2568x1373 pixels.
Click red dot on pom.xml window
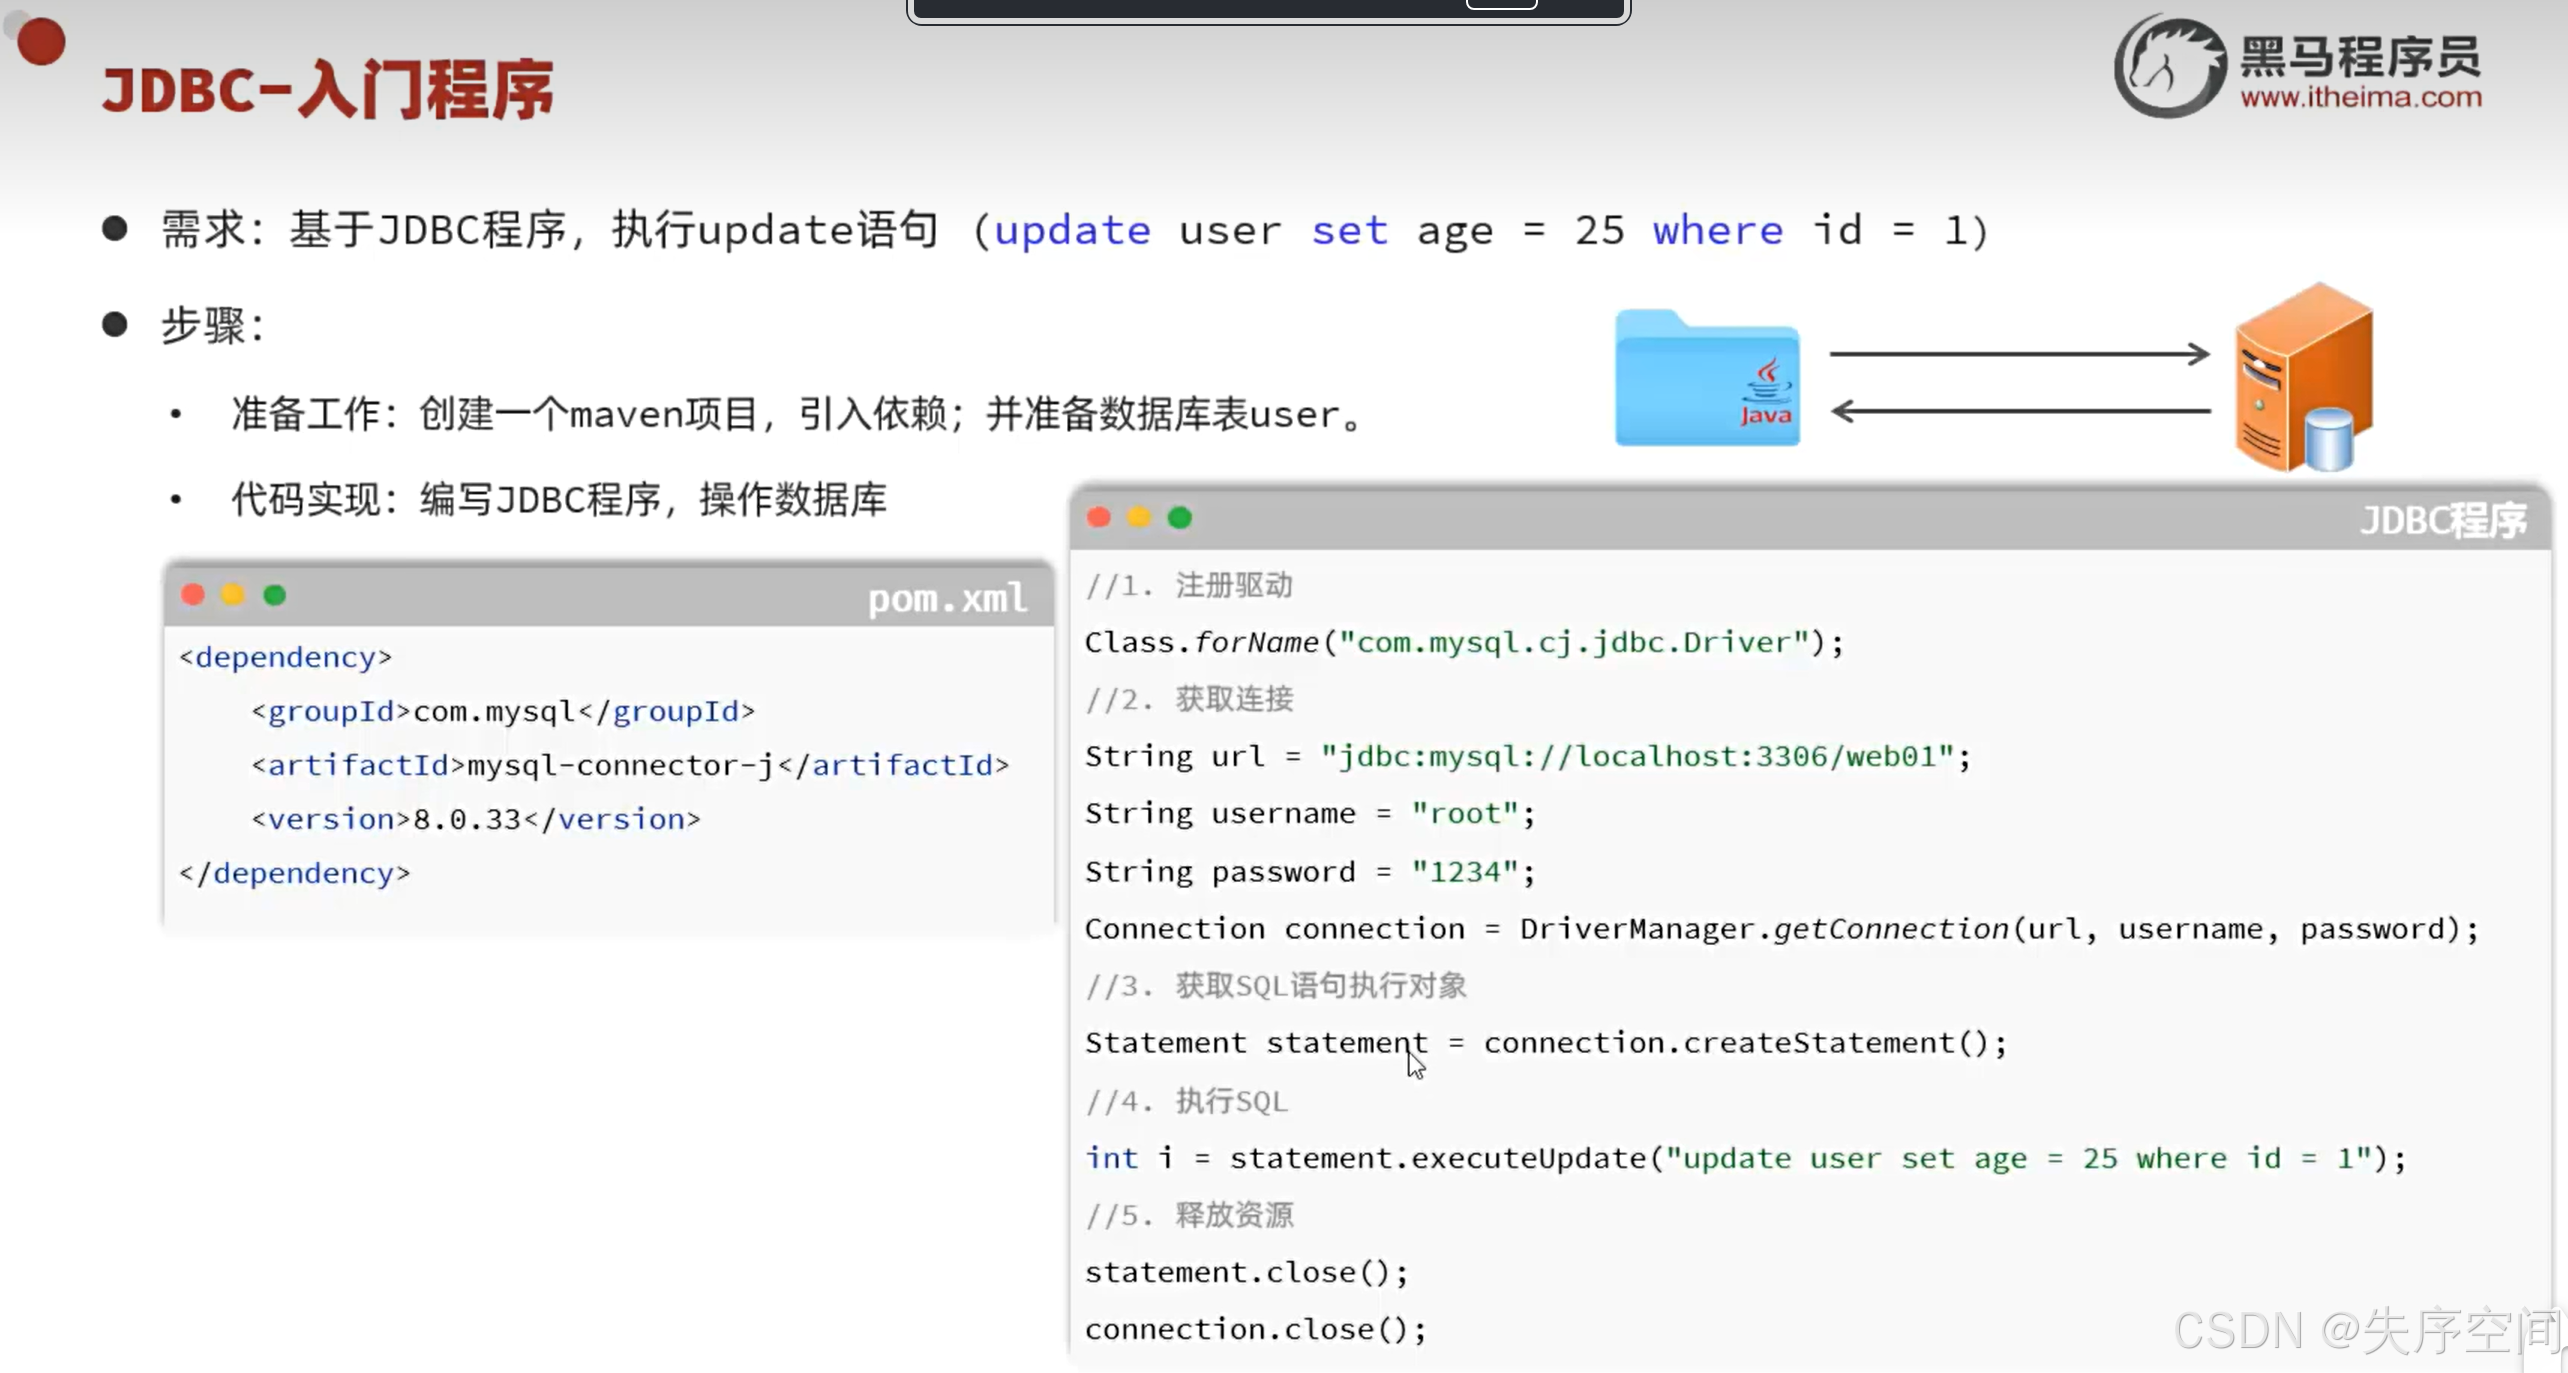coord(193,596)
